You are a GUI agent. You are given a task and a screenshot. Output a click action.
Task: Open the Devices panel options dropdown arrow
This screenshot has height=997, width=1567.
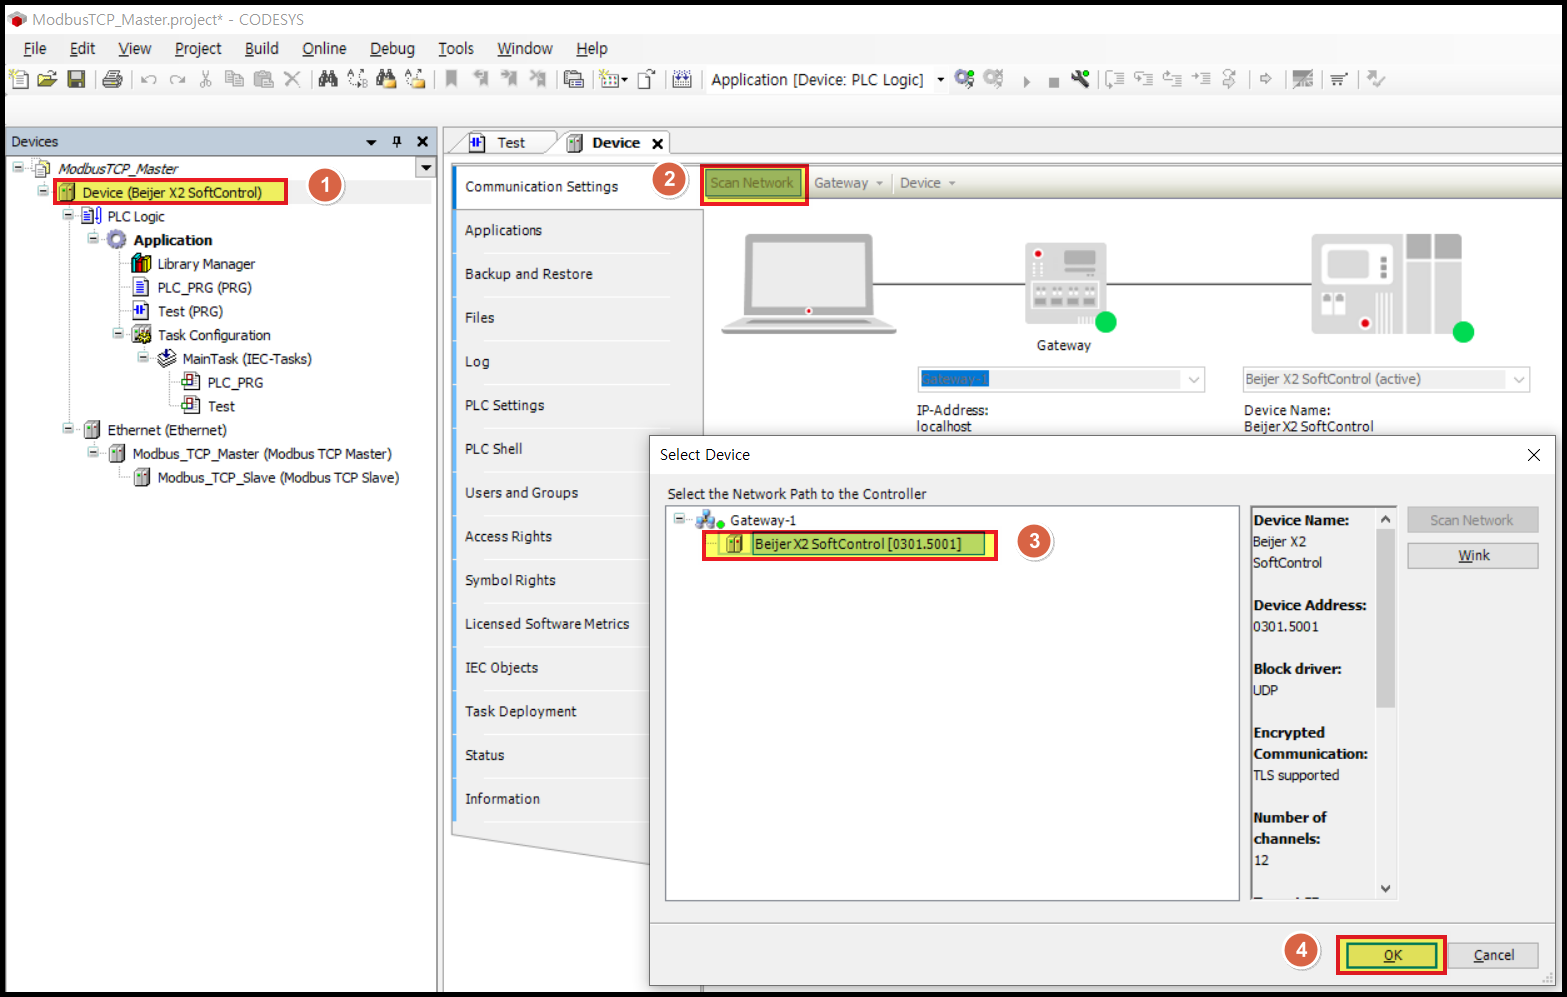pos(371,142)
